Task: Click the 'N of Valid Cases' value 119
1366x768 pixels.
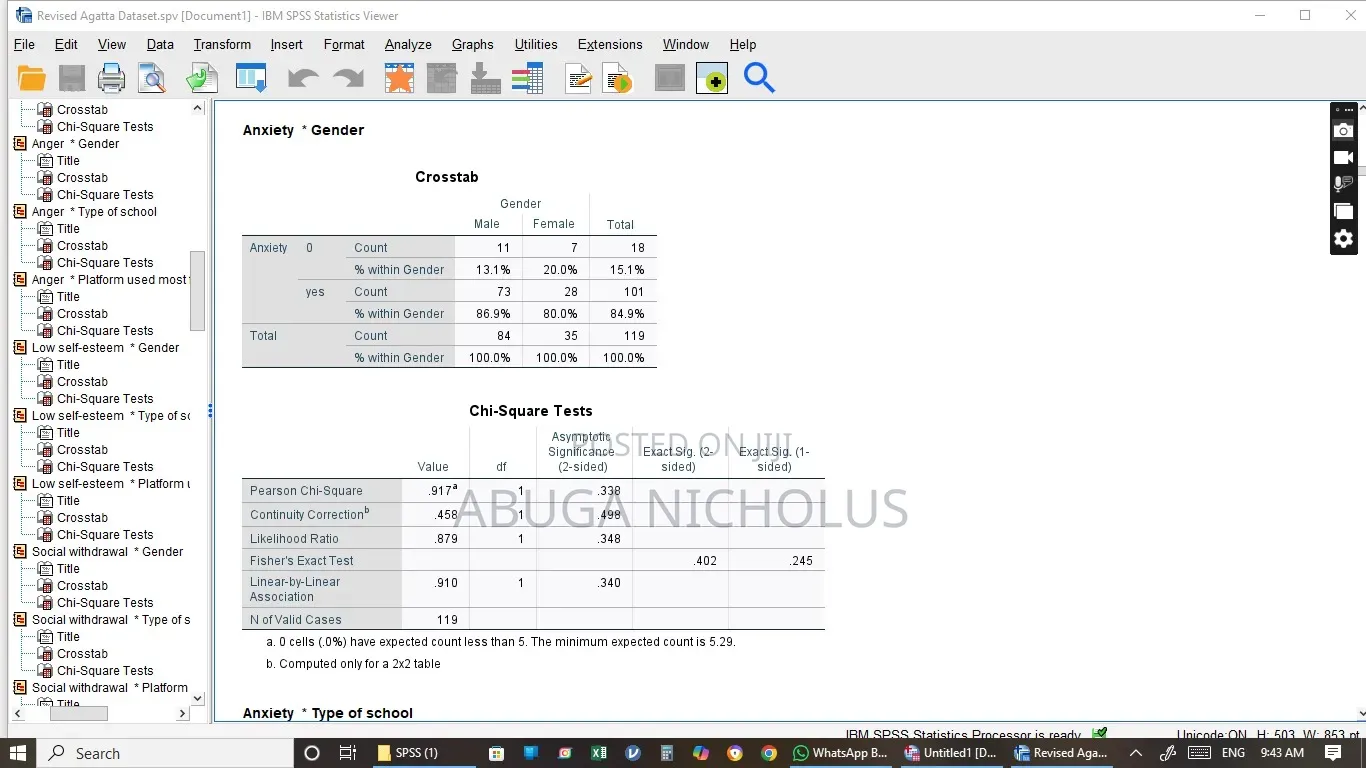Action: (447, 620)
